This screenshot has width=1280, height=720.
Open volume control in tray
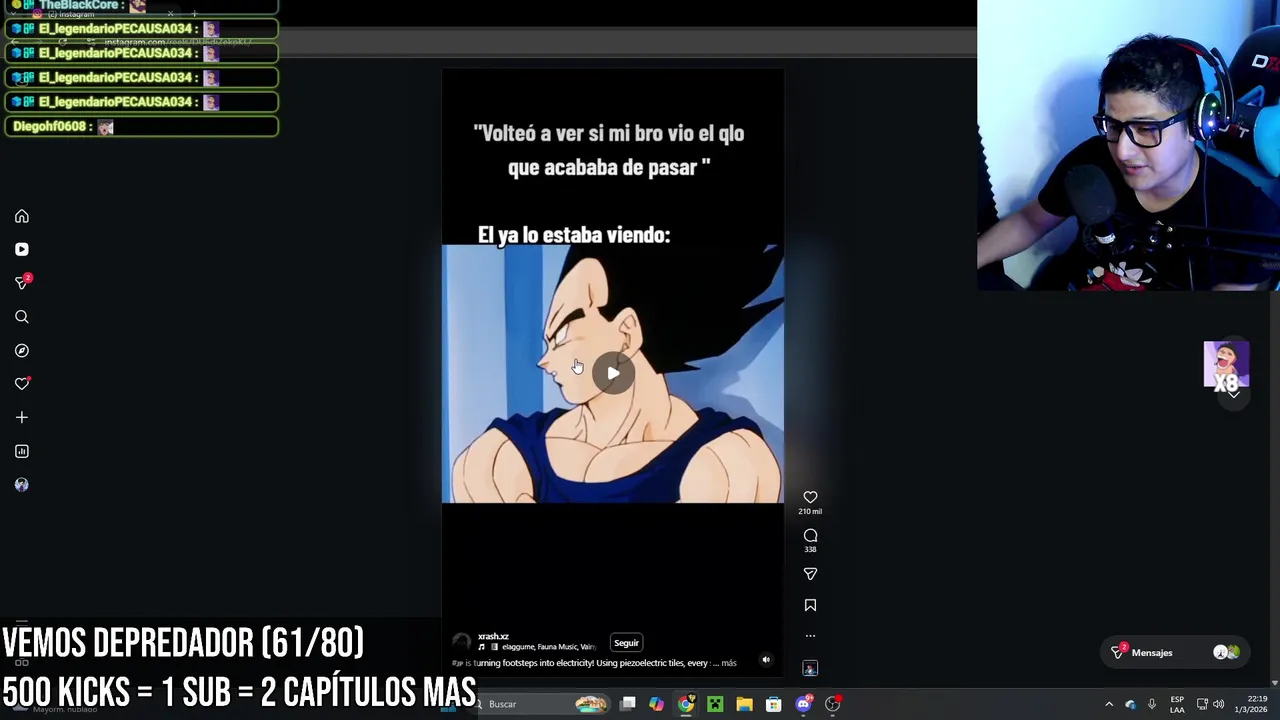(x=1218, y=704)
